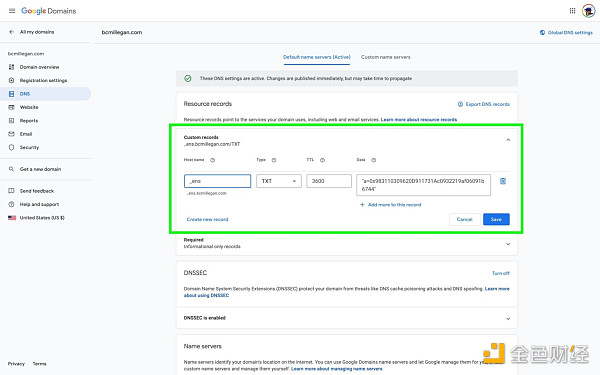Switch to Custom name servers tab

(x=385, y=57)
